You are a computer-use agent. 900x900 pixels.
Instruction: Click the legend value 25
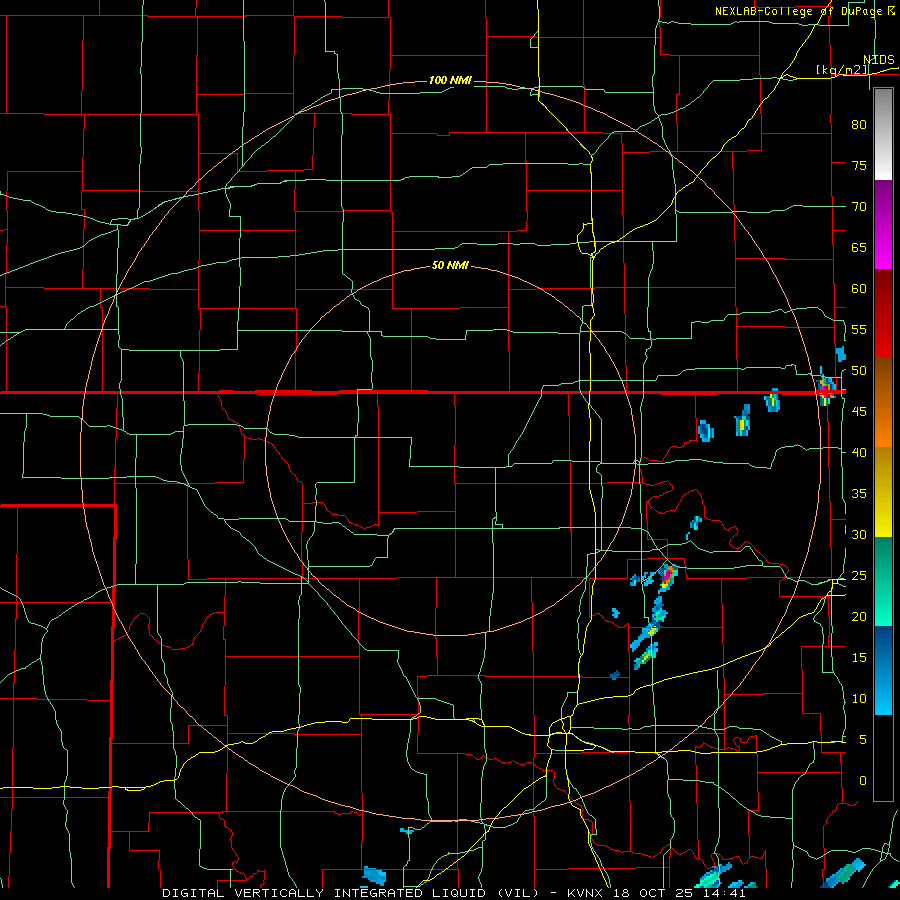pos(859,576)
